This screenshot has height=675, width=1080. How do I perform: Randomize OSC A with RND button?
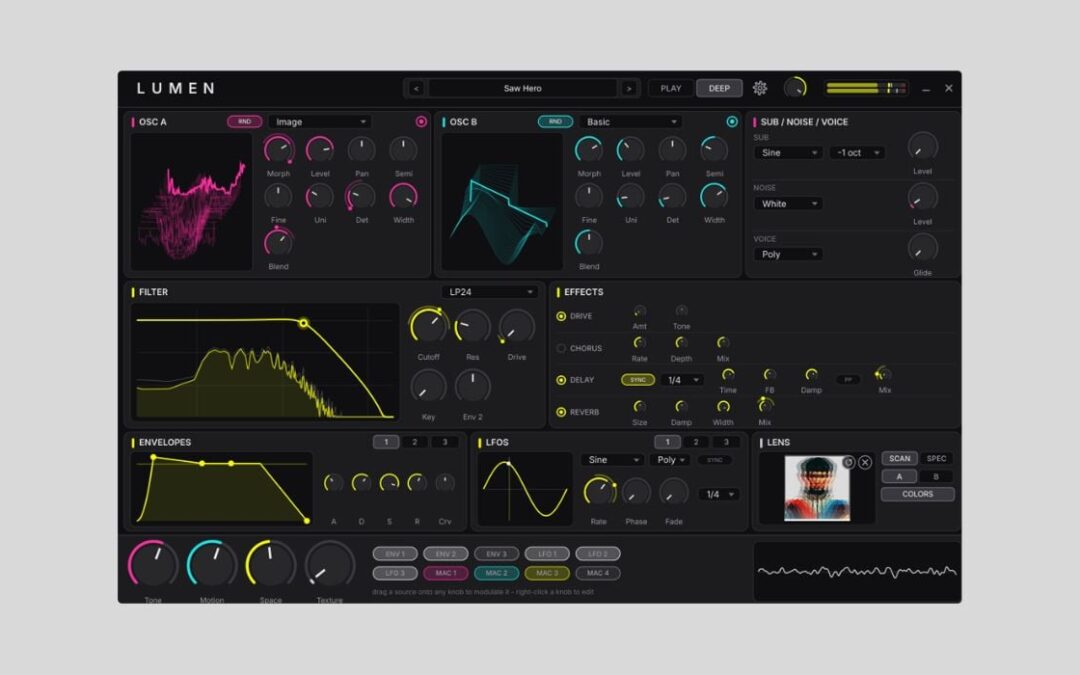(x=245, y=121)
